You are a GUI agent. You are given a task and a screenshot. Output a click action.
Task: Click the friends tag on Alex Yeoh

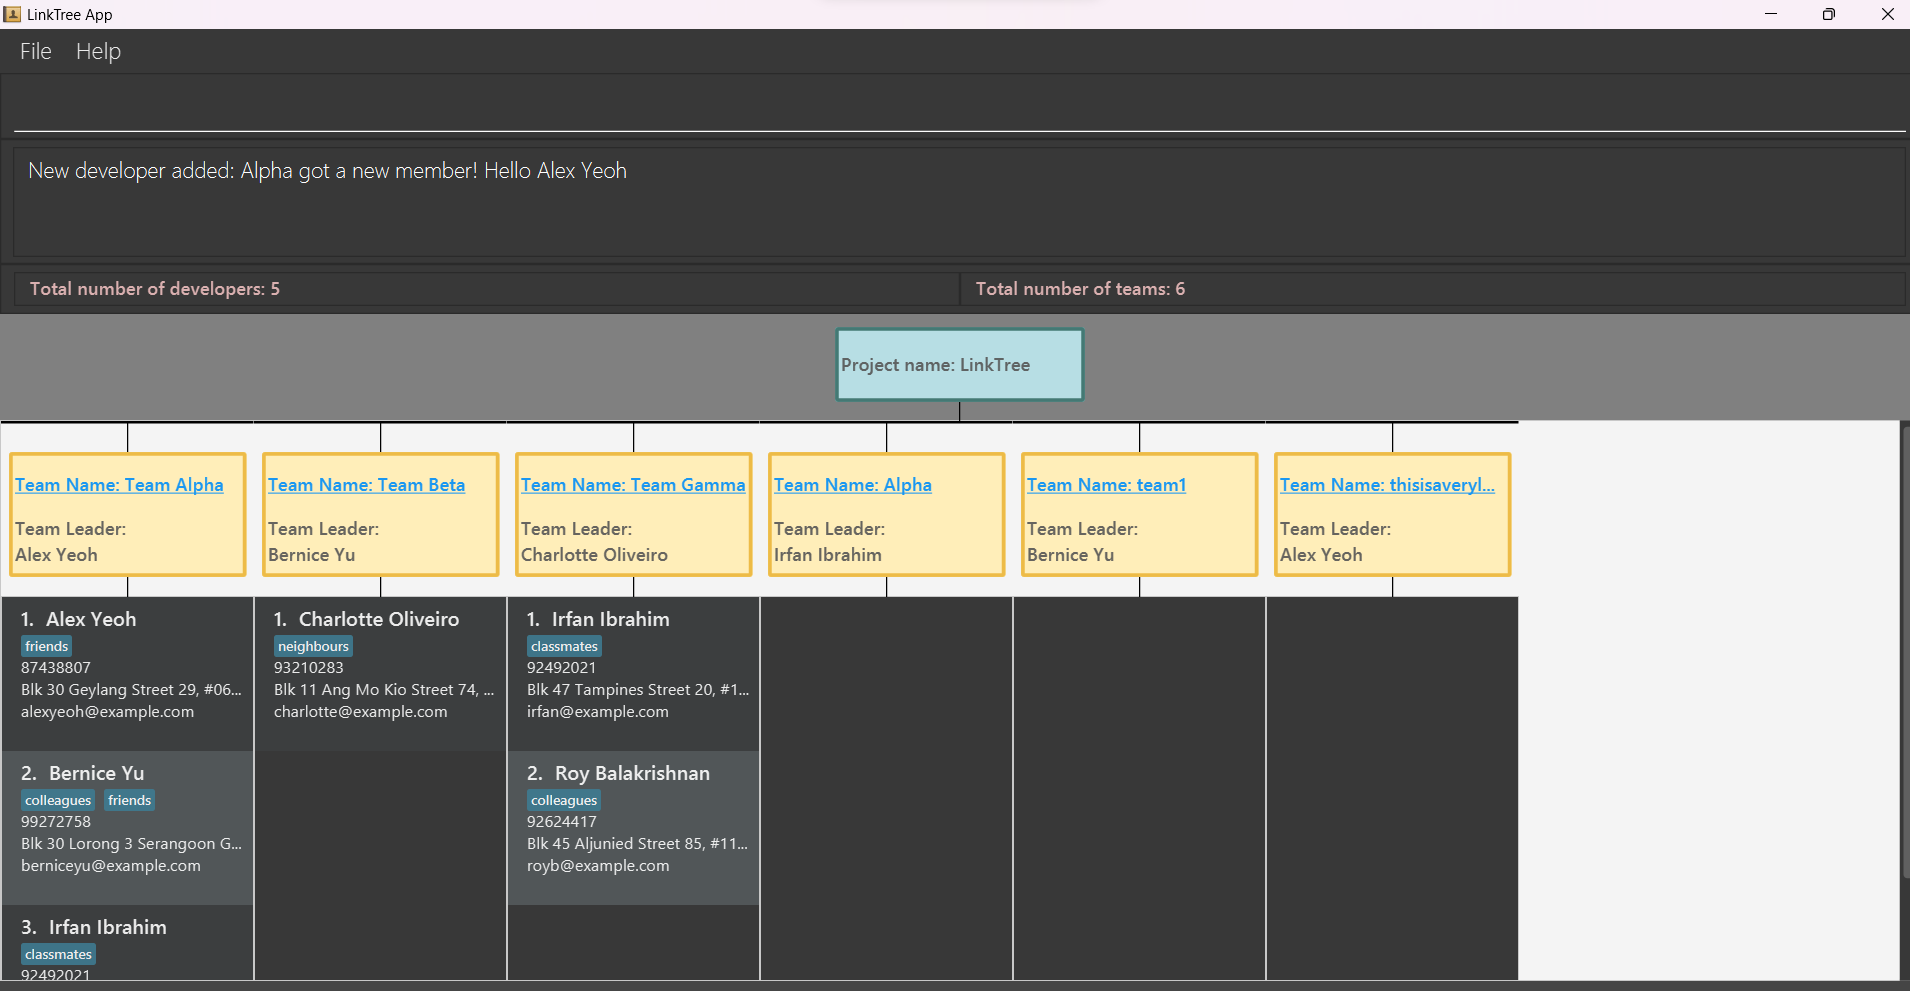(x=47, y=647)
